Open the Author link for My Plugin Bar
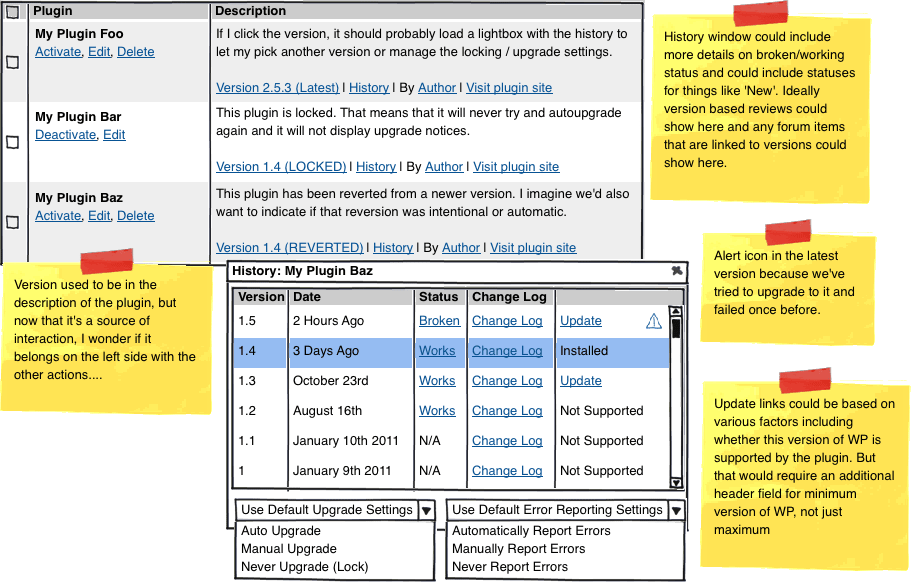This screenshot has height=582, width=911. tap(444, 167)
